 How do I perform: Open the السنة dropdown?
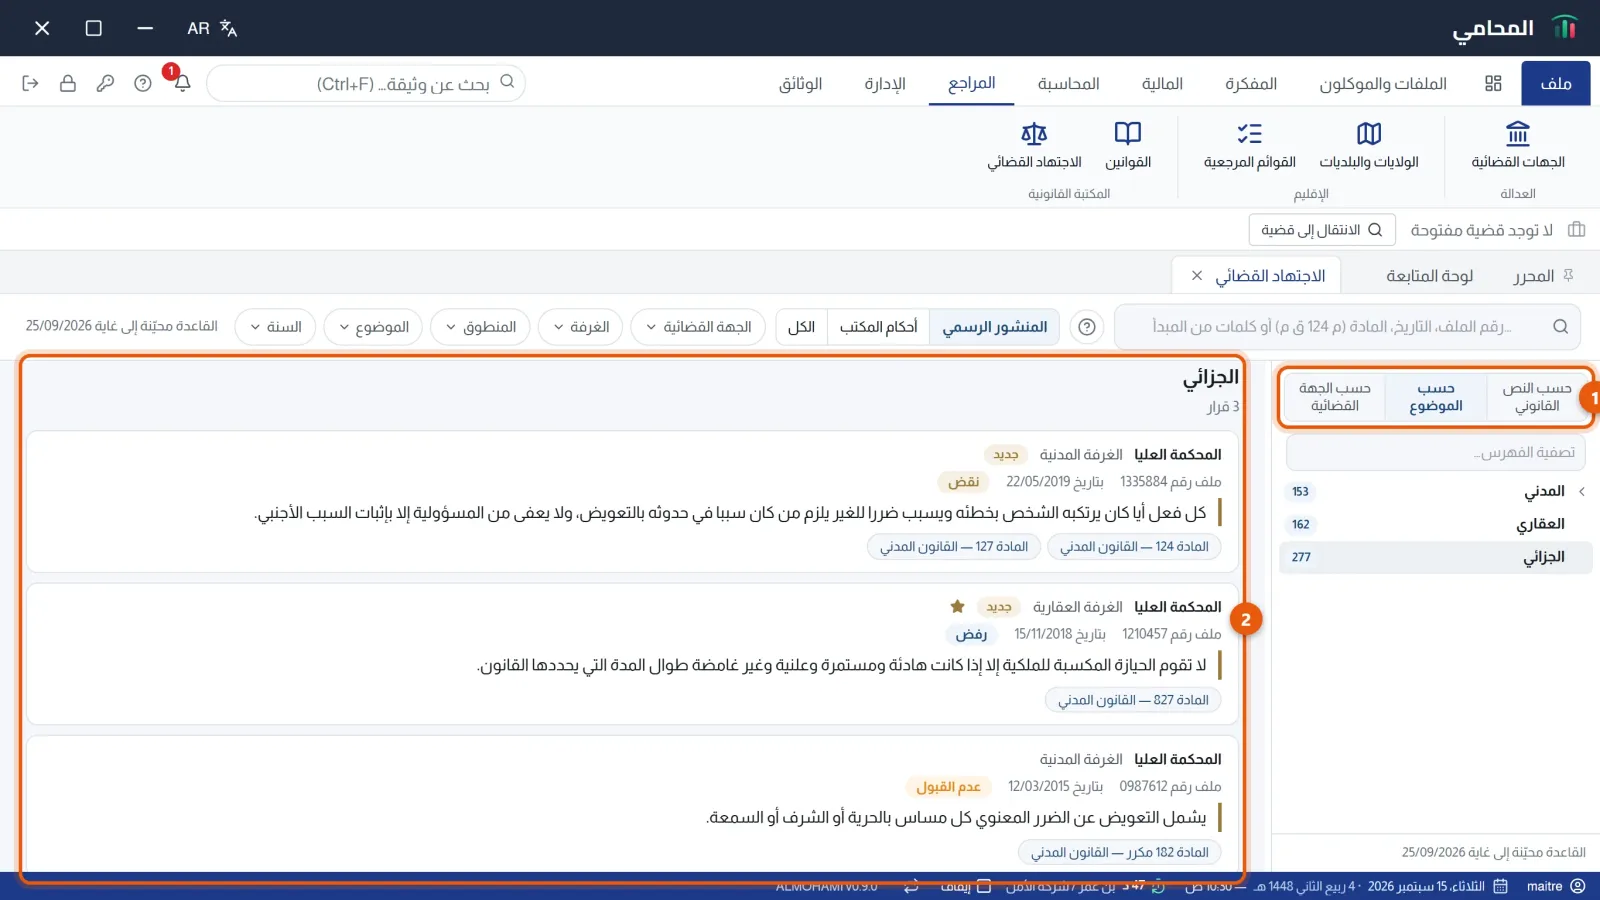(275, 327)
